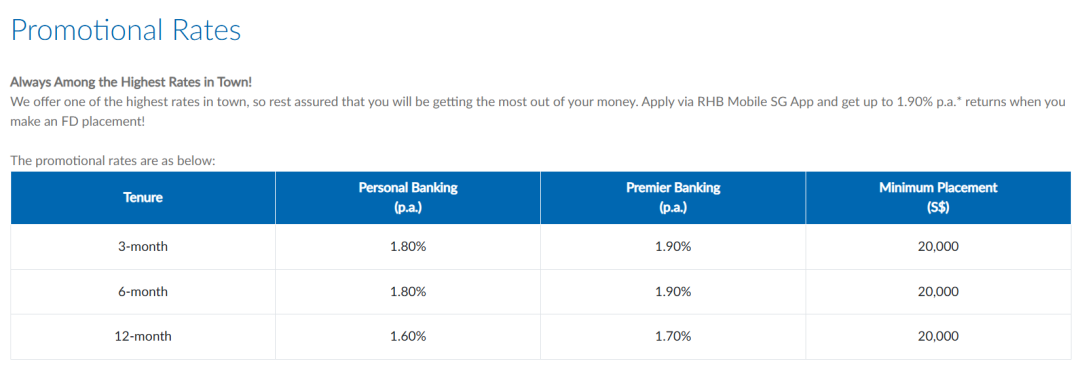Click the Minimum Placement (S$) column header
Viewport: 1080px width, 378px height.
point(938,198)
